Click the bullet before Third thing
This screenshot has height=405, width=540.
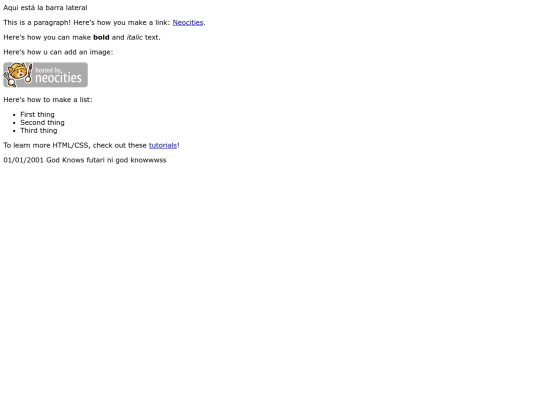click(14, 131)
